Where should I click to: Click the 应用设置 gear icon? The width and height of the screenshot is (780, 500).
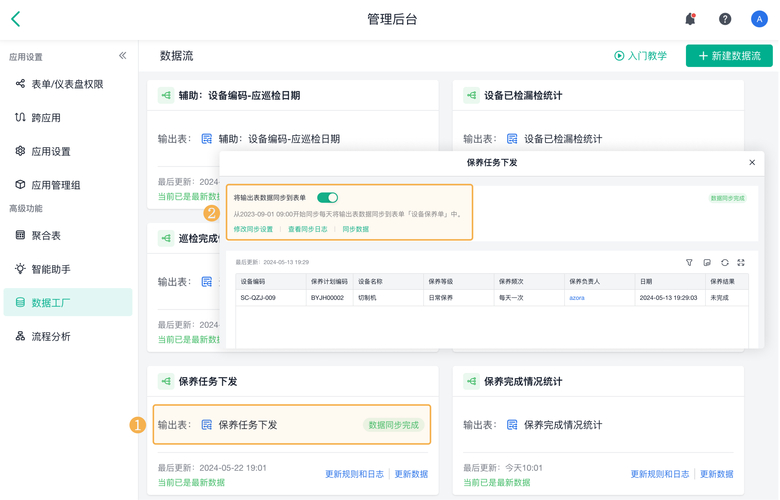20,151
